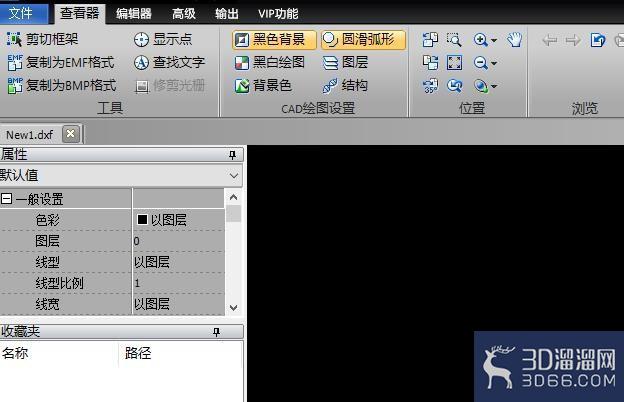Click the properties scrollbar down arrow
The image size is (624, 402).
pyautogui.click(x=234, y=308)
